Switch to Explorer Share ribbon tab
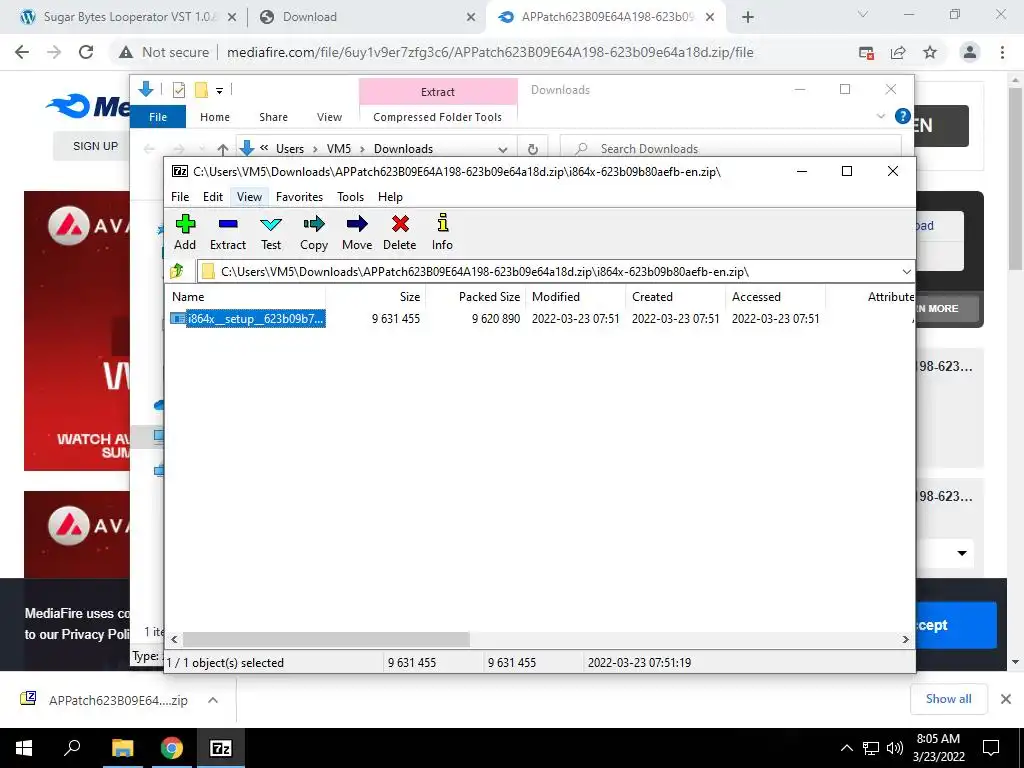 pyautogui.click(x=273, y=117)
